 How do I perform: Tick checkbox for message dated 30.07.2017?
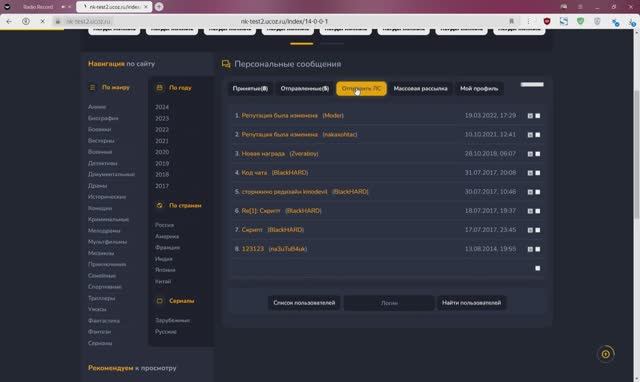pos(538,192)
